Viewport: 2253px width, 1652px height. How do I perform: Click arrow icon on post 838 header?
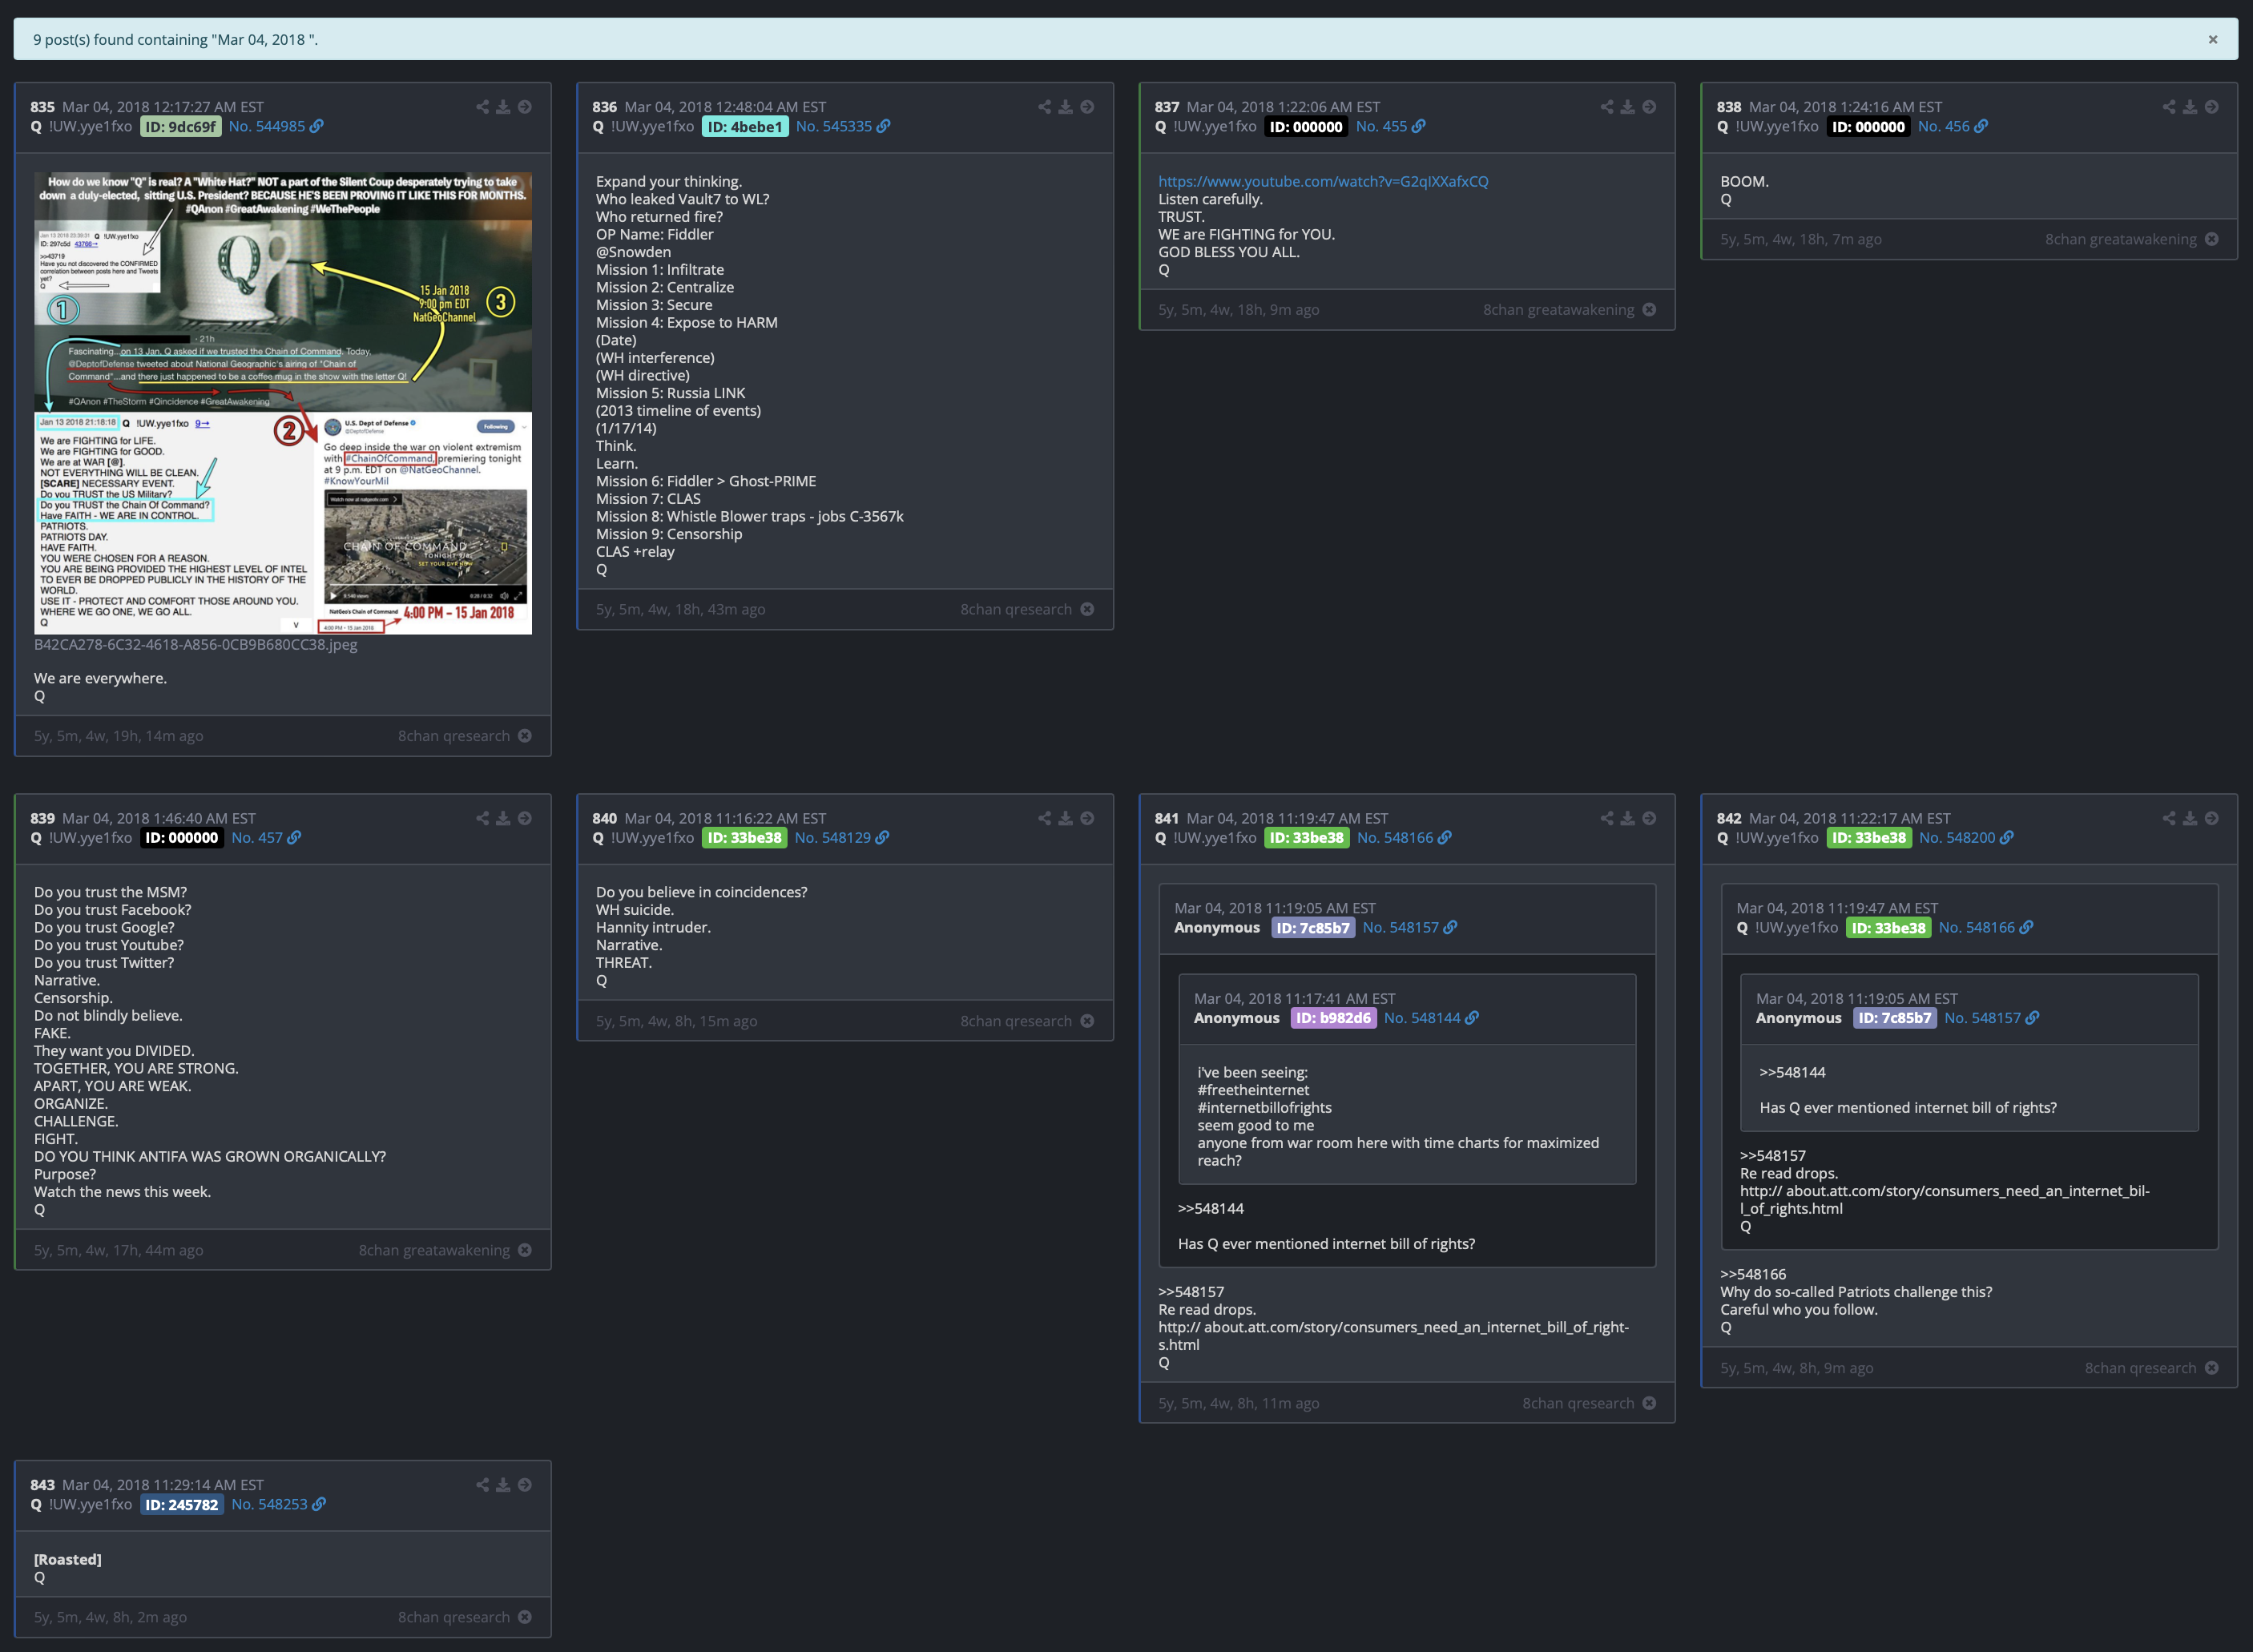[2211, 107]
